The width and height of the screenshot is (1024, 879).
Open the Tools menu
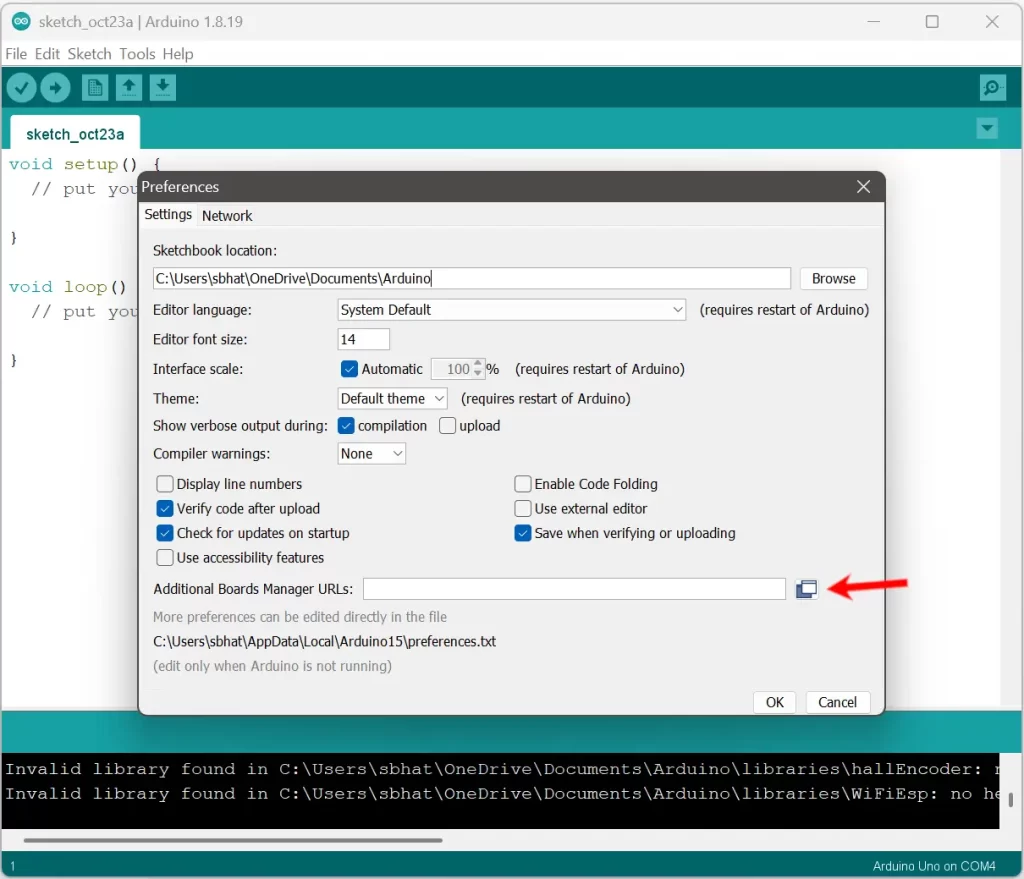(x=137, y=54)
